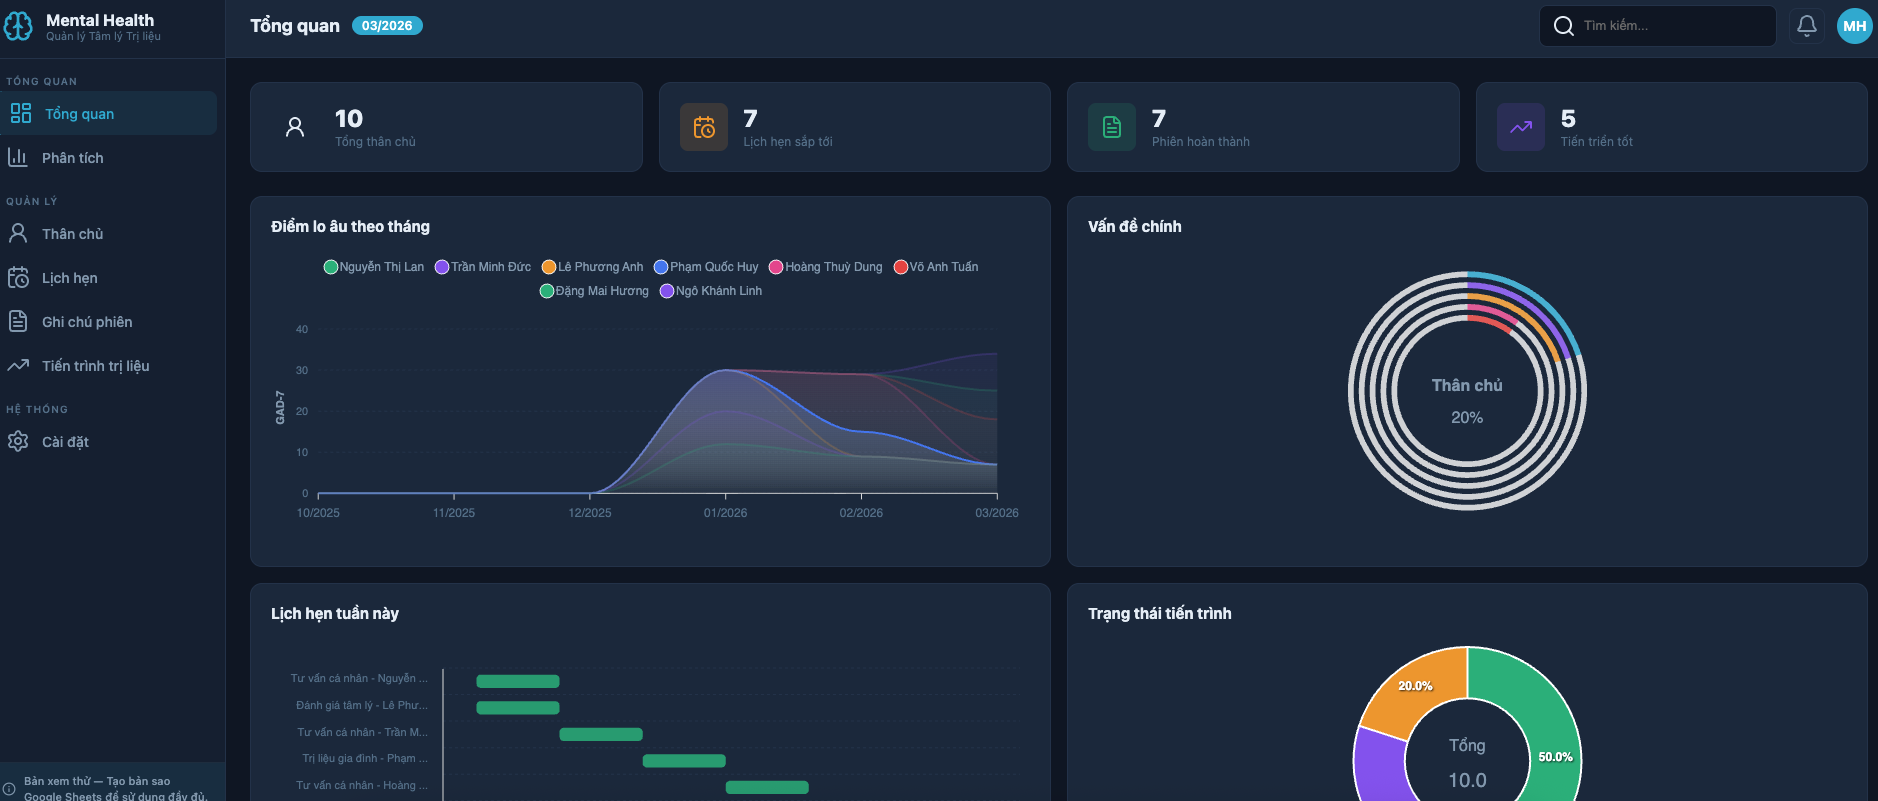Click the Mental Health brain logo
1878x801 pixels.
(18, 26)
